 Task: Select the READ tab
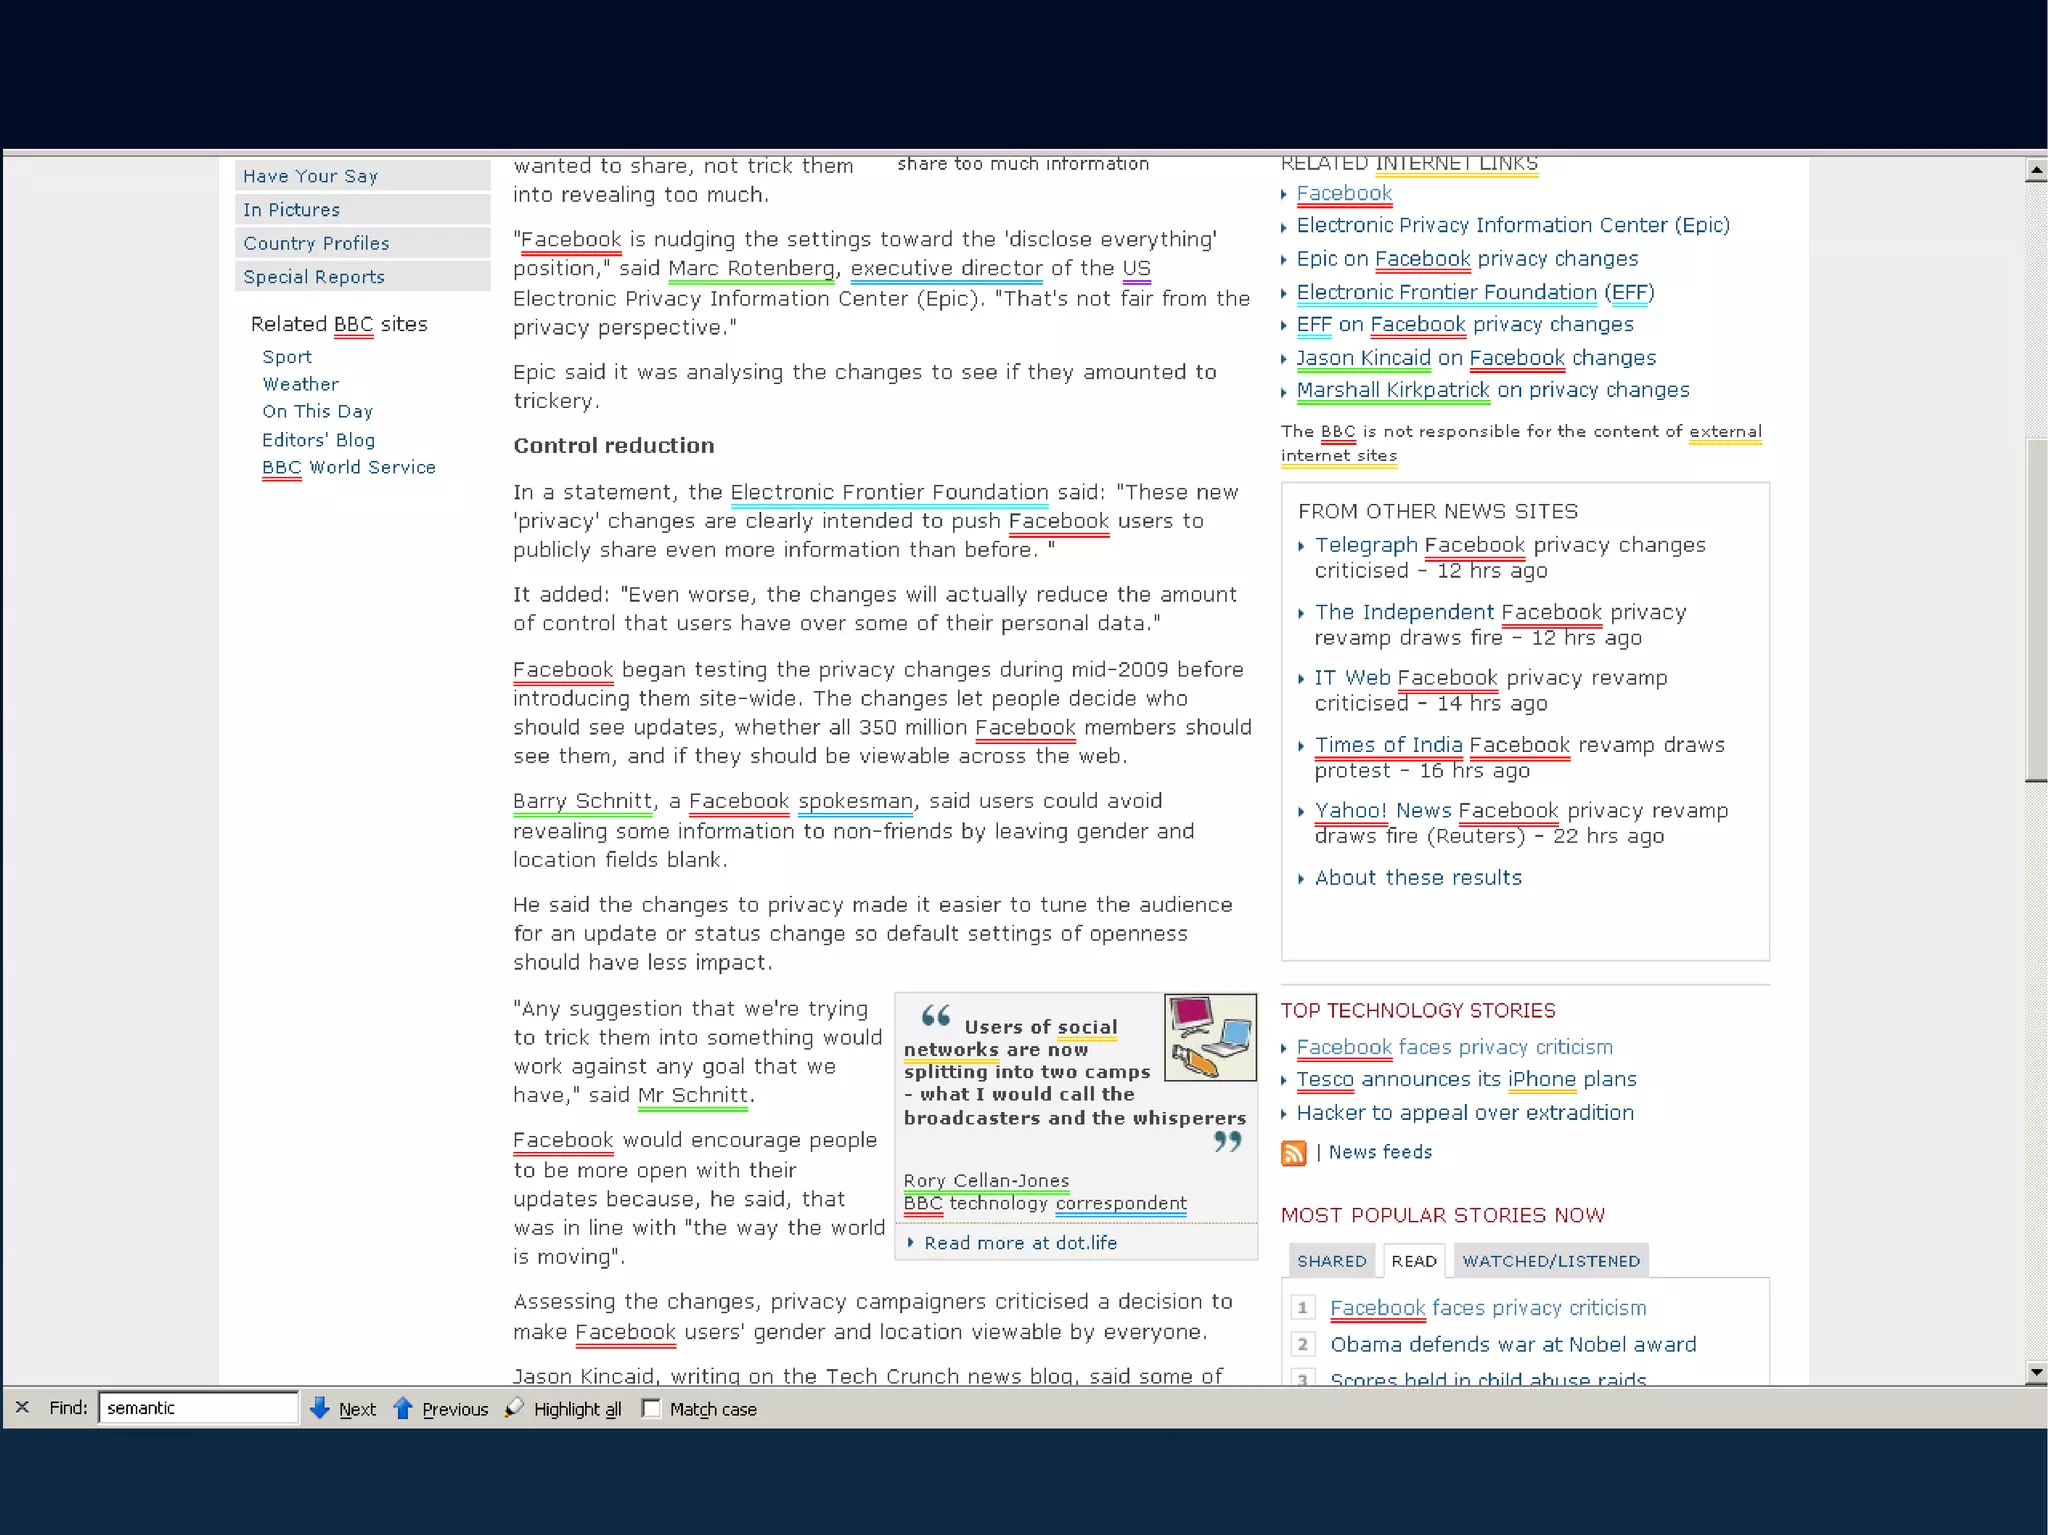1413,1261
